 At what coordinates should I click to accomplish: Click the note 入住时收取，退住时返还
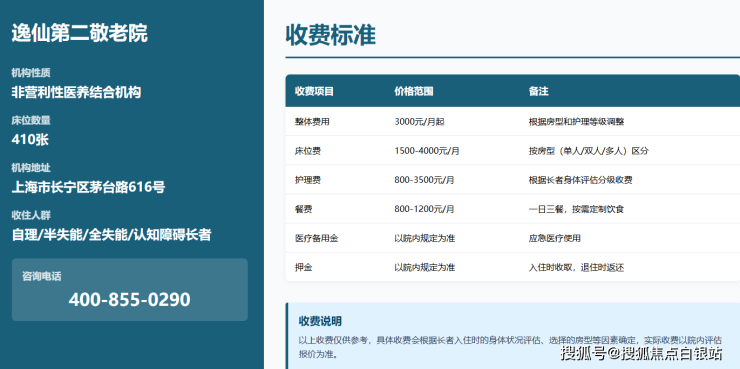[576, 268]
